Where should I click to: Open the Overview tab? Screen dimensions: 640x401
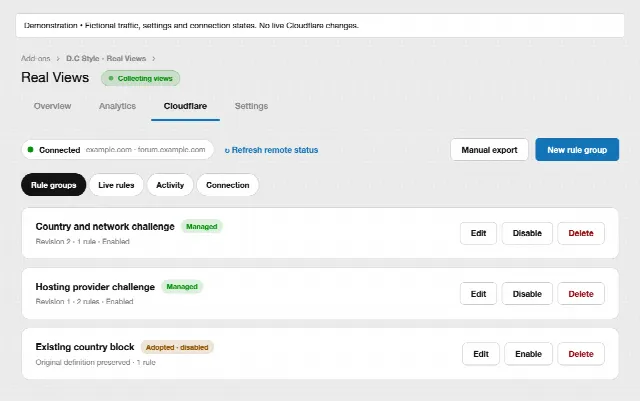click(x=52, y=106)
